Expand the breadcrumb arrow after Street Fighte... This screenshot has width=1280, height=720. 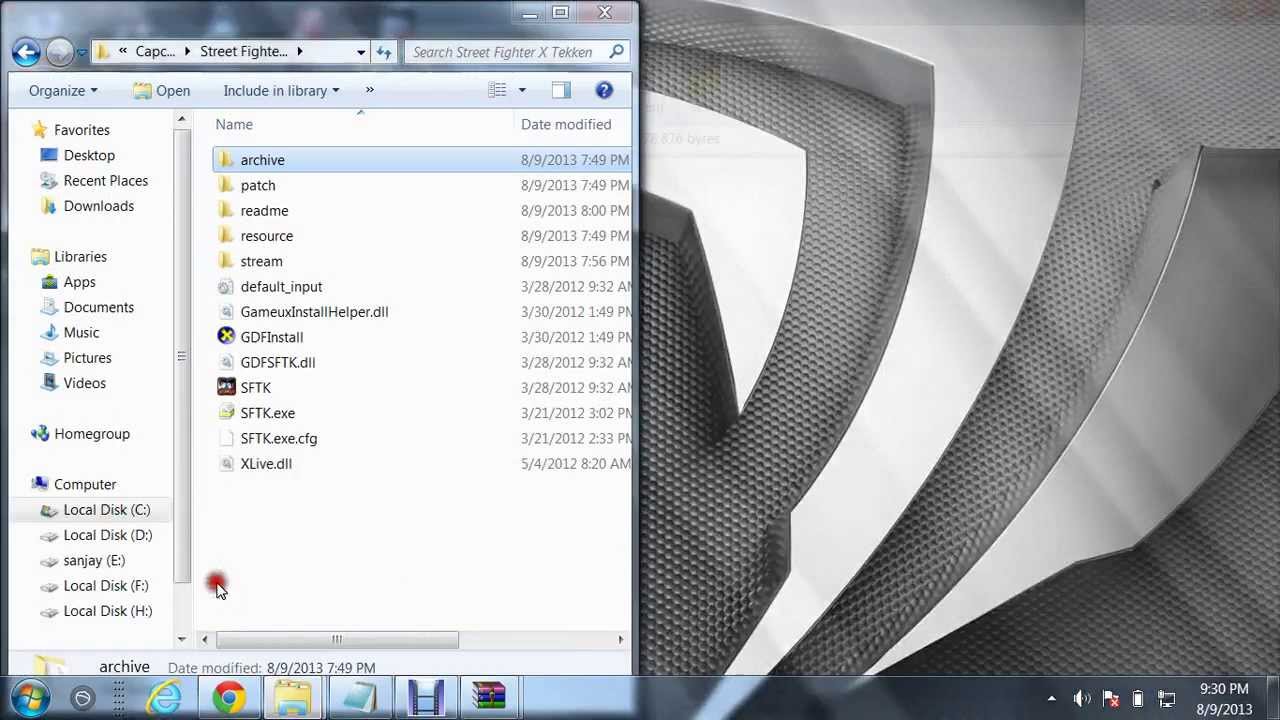tap(299, 52)
